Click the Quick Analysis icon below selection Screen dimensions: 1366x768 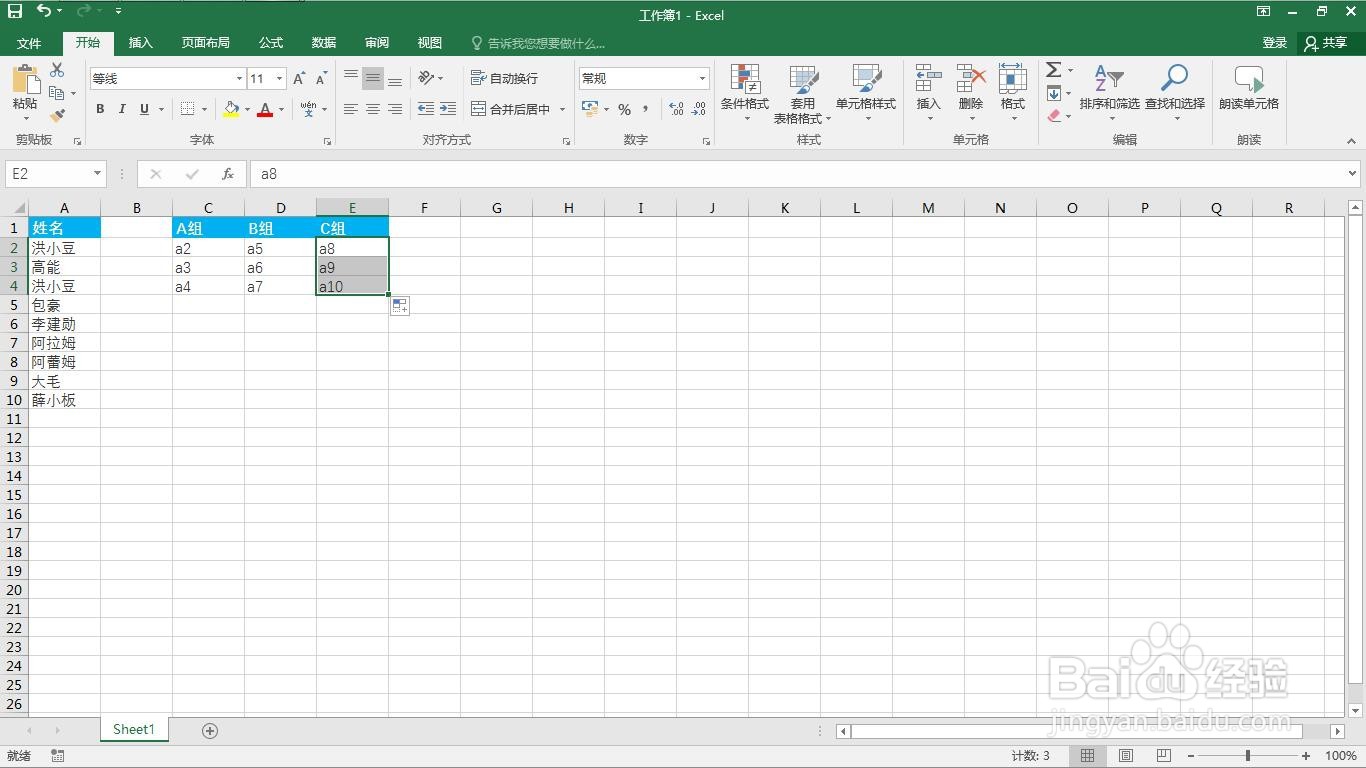tap(400, 306)
